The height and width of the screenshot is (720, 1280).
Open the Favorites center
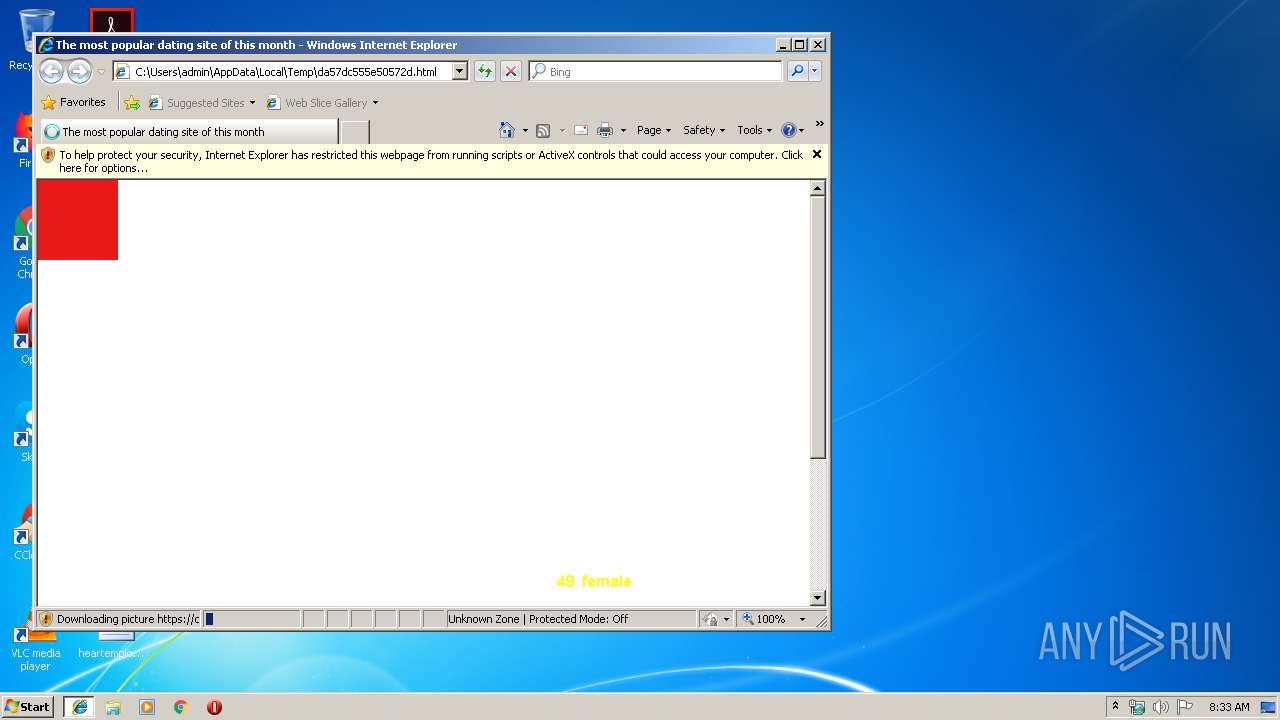(x=73, y=102)
